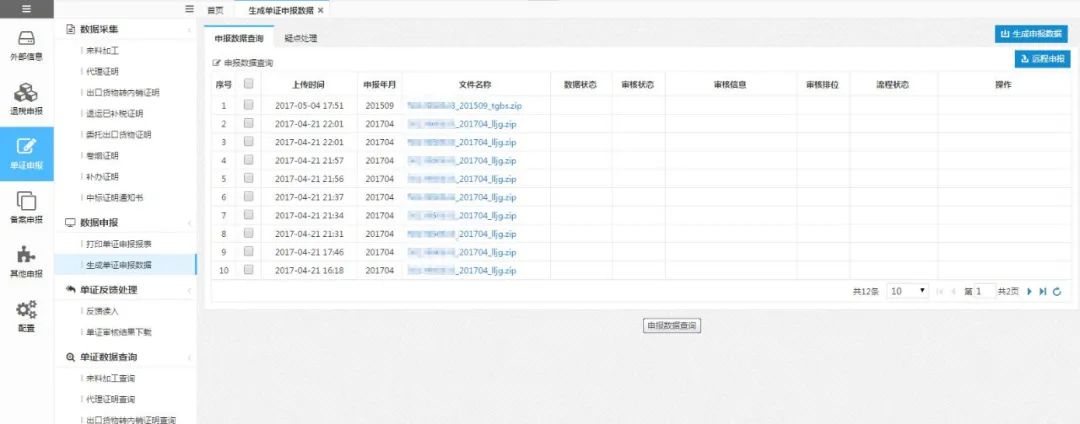The width and height of the screenshot is (1080, 424).
Task: Open the 单证申报 module
Action: tap(26, 154)
